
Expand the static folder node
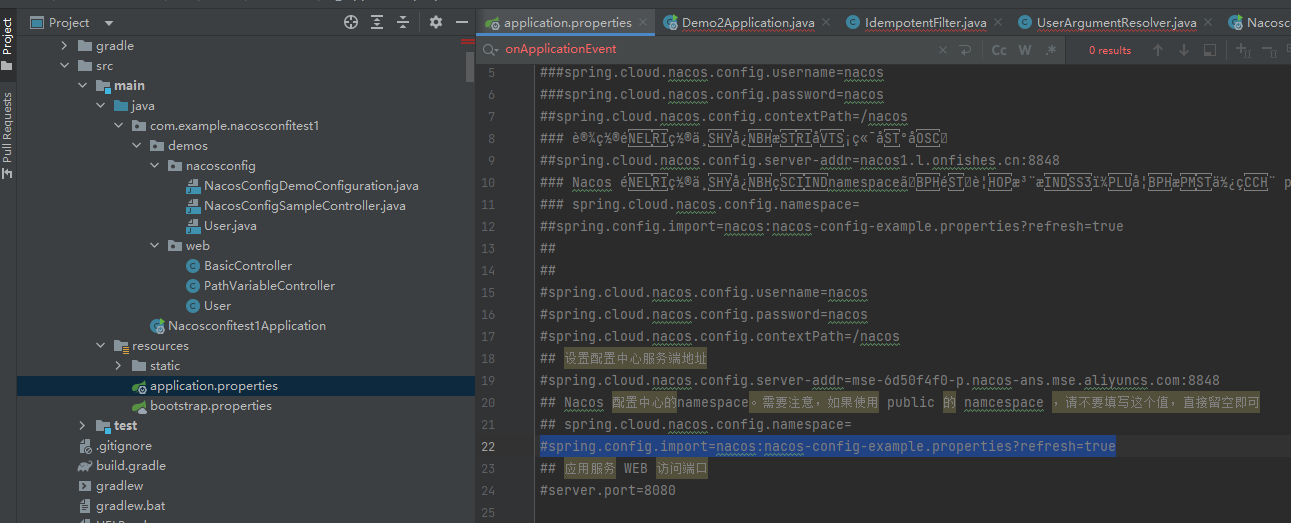click(x=118, y=366)
